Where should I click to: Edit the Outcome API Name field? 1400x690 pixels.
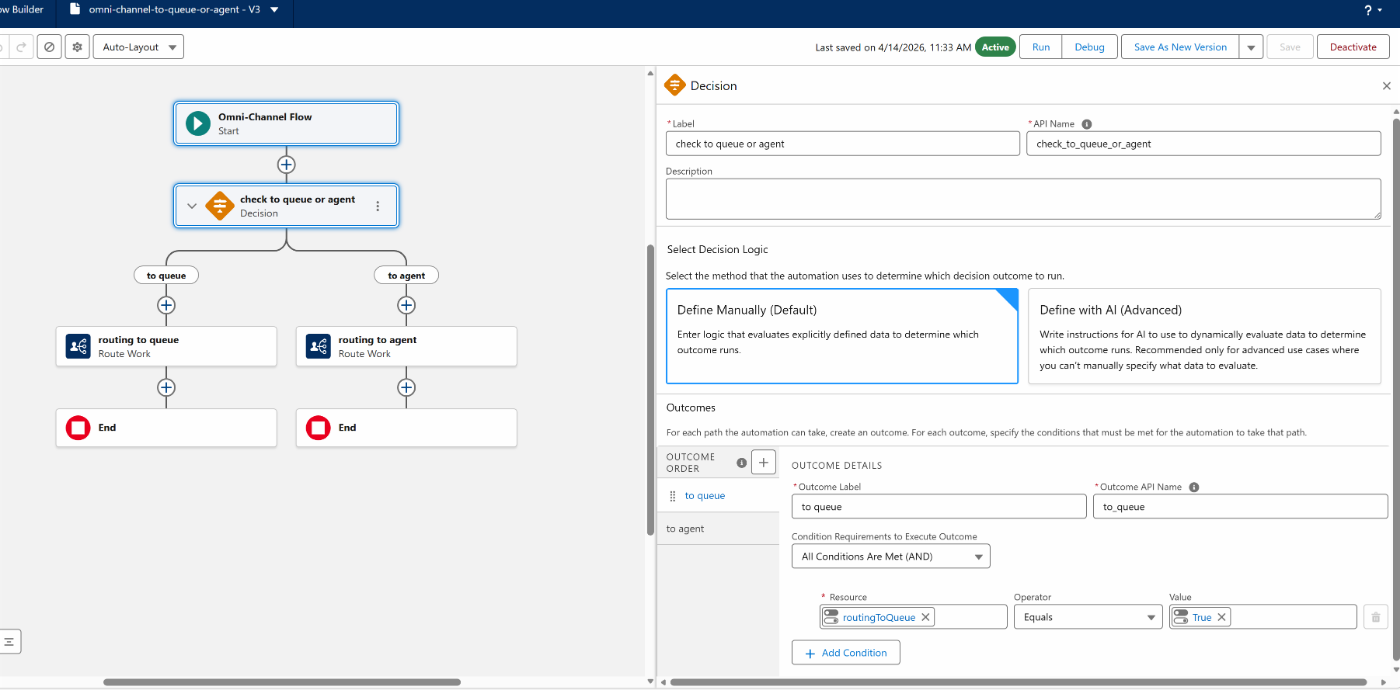(1240, 507)
